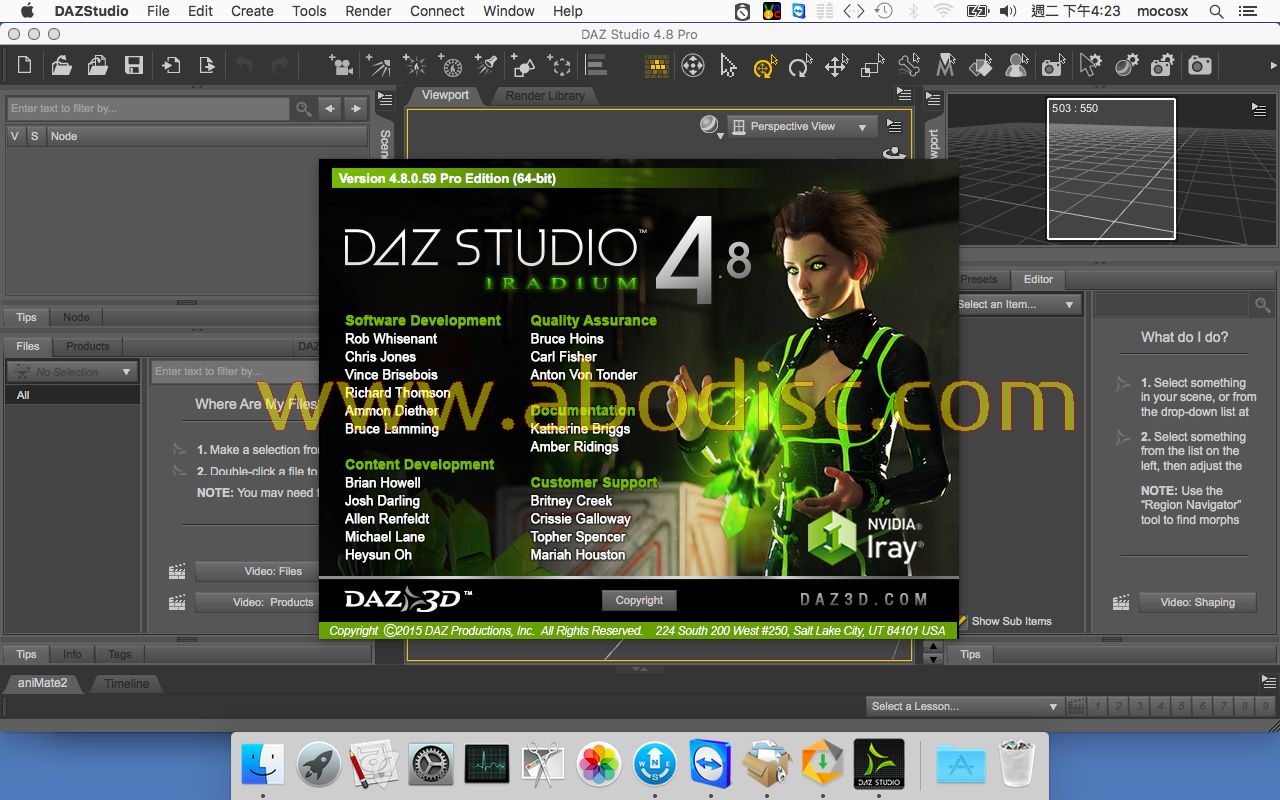
Task: Click the Video: Shaping button
Action: tap(1198, 602)
